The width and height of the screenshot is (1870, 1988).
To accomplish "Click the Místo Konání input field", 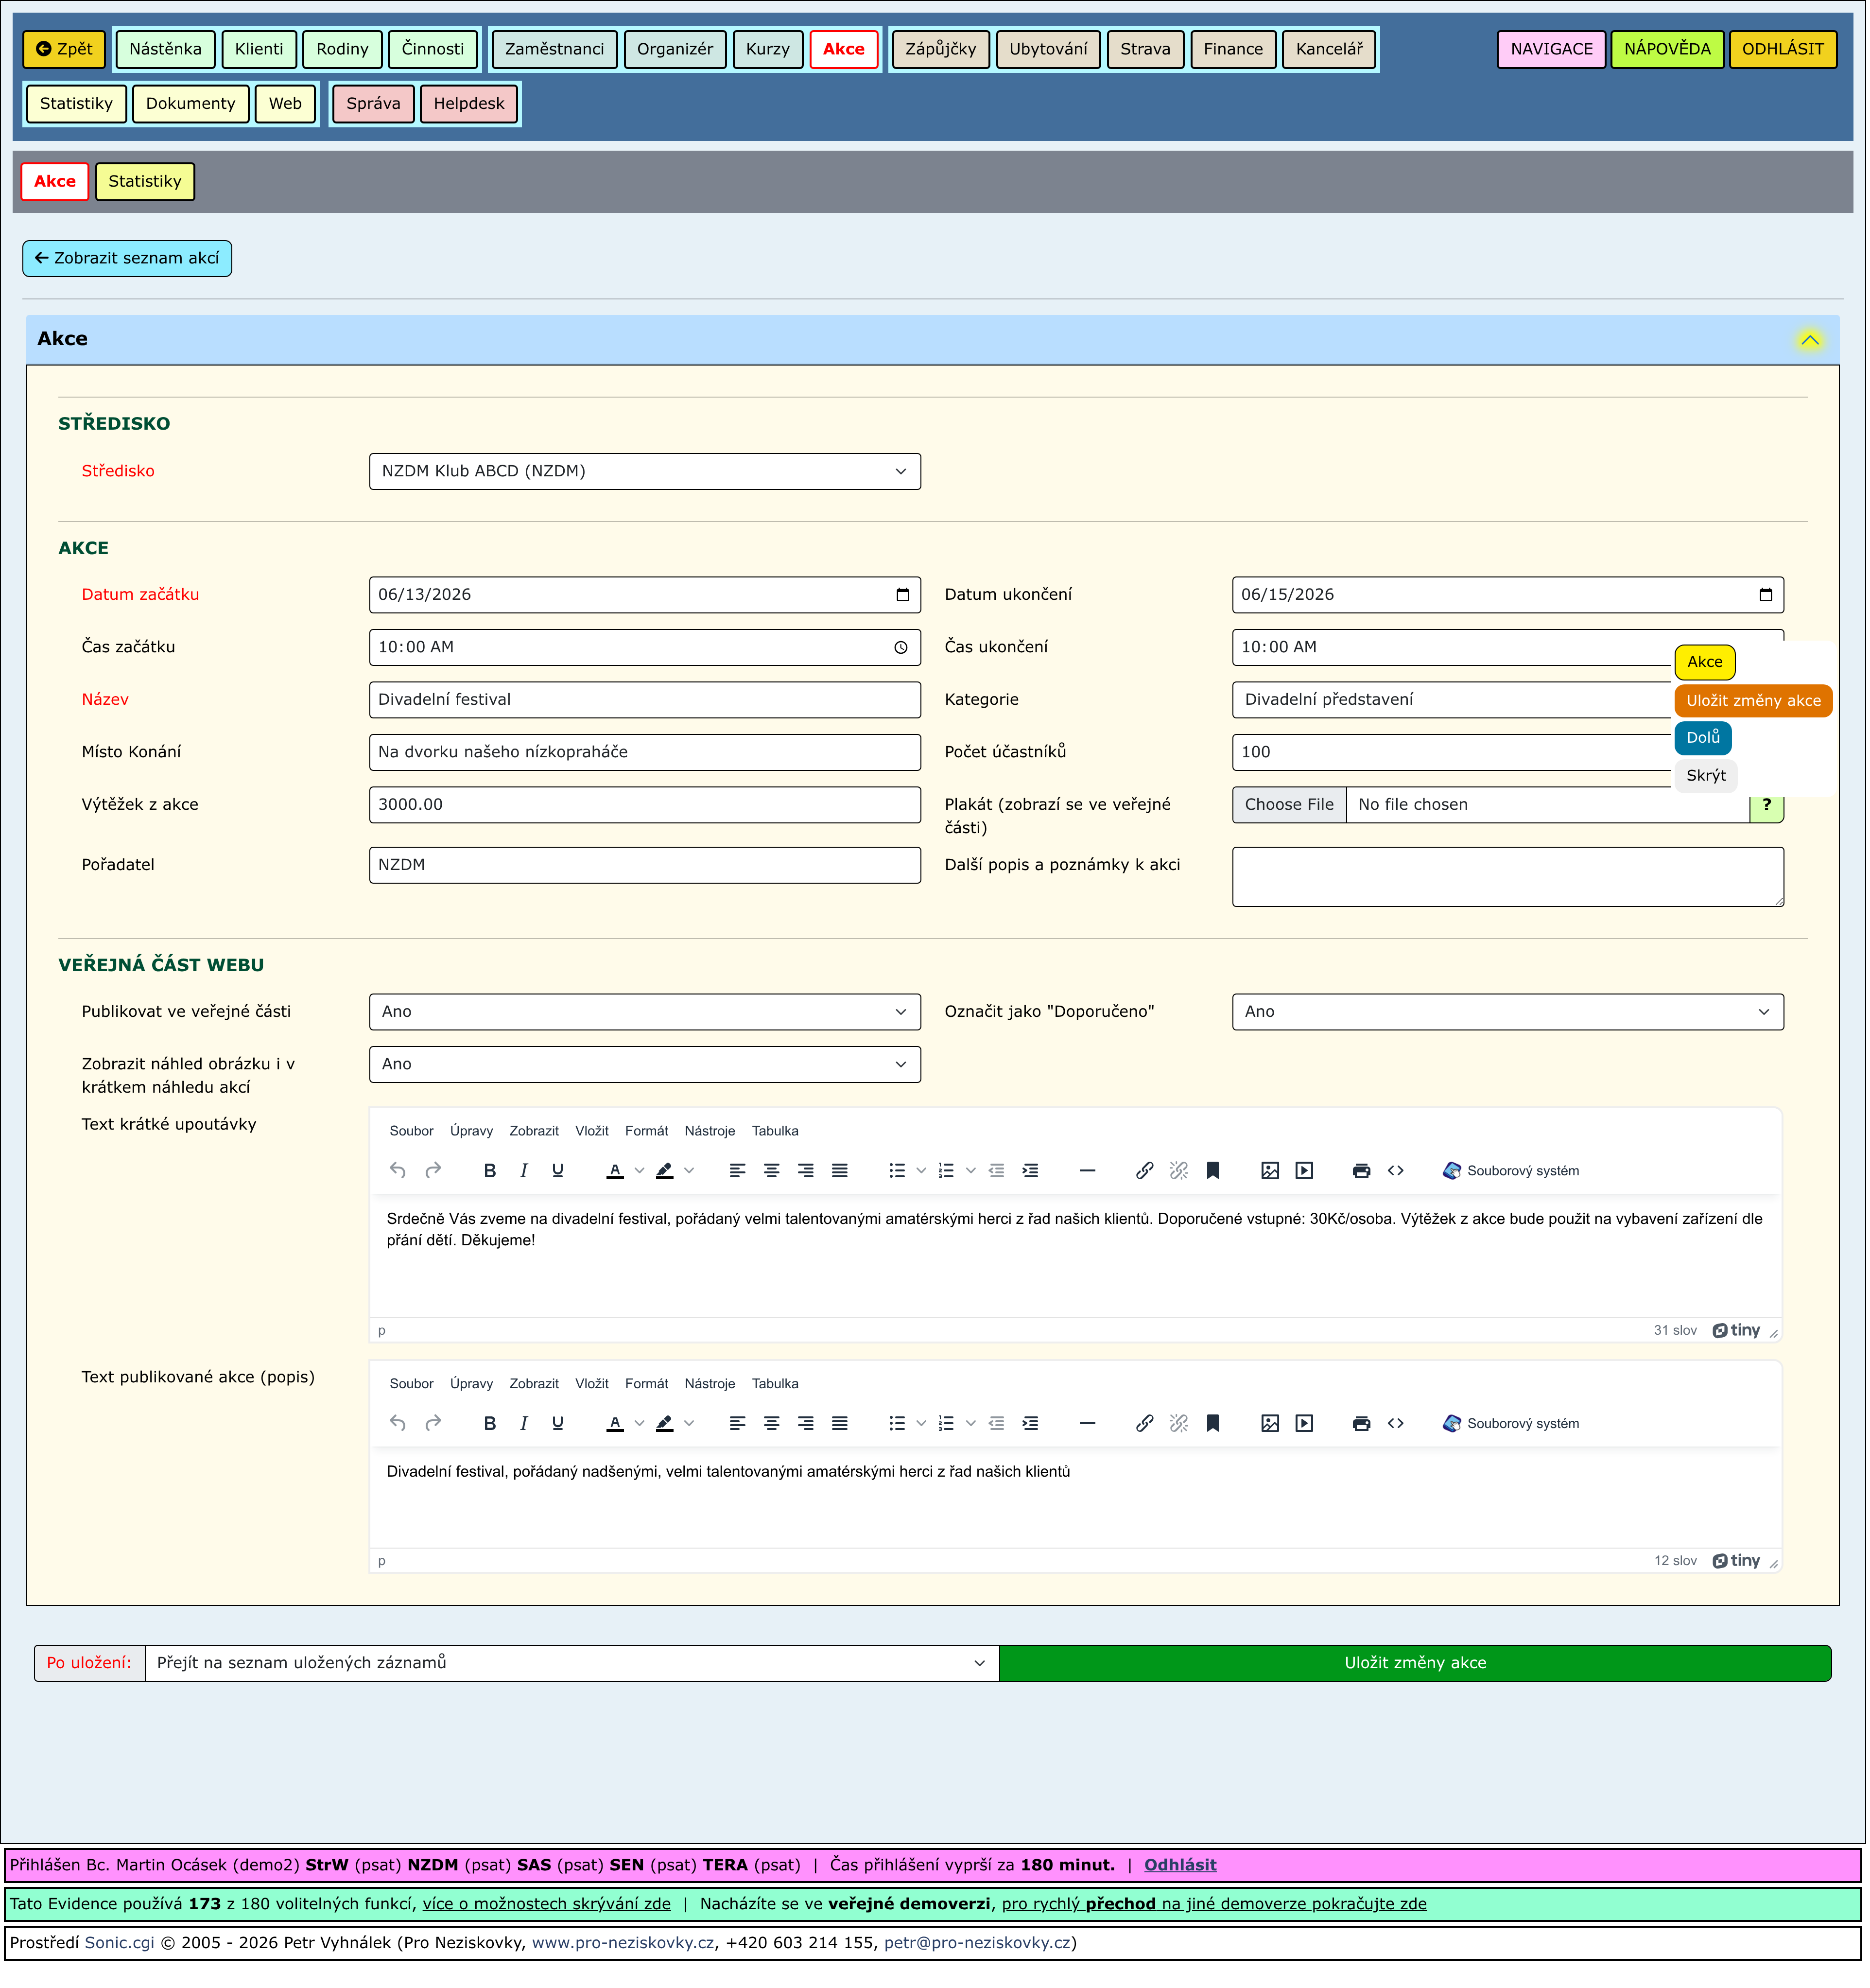I will 645,753.
